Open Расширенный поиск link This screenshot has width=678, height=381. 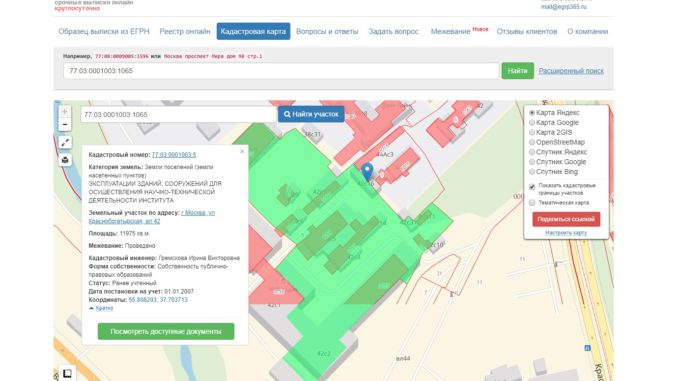pos(571,70)
